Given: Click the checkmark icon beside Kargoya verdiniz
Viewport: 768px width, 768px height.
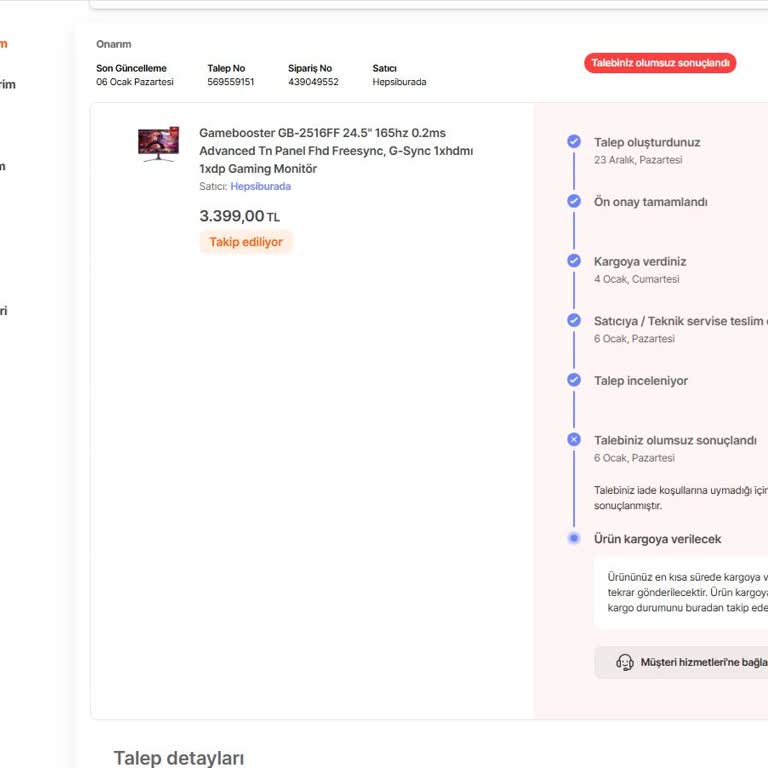Looking at the screenshot, I should coord(574,261).
